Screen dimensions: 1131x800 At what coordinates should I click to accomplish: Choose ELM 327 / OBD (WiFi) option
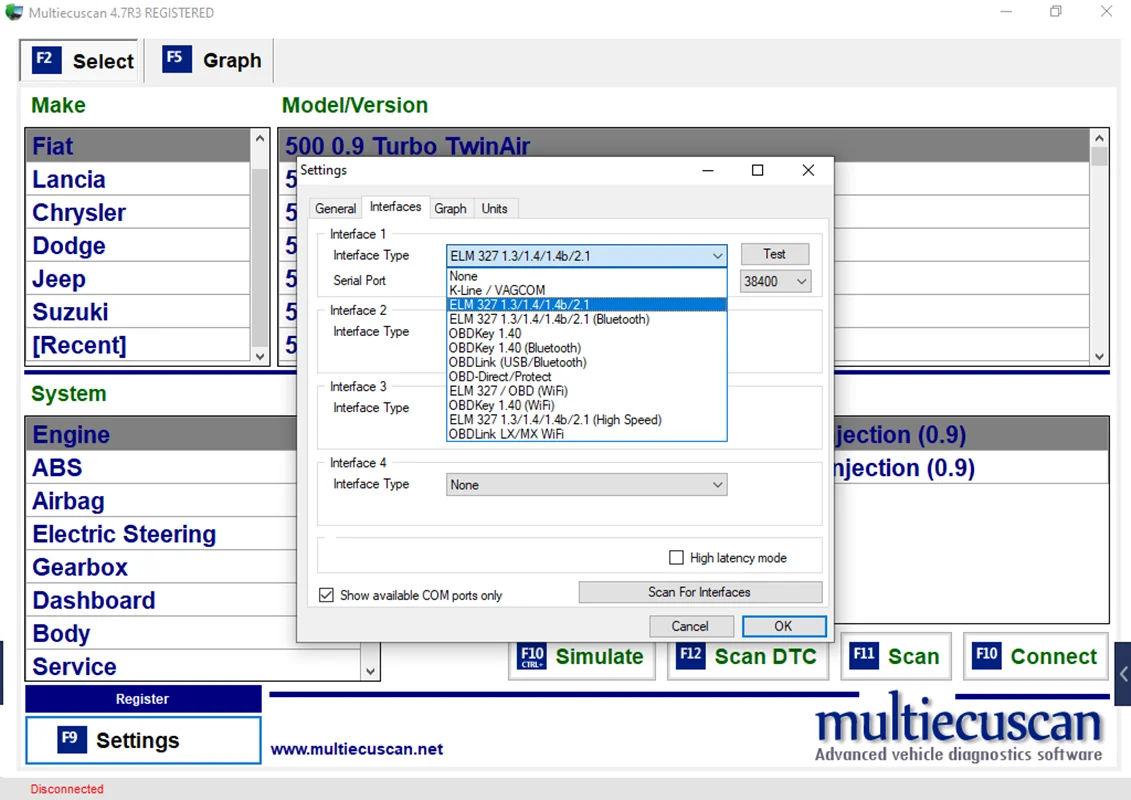[586, 391]
